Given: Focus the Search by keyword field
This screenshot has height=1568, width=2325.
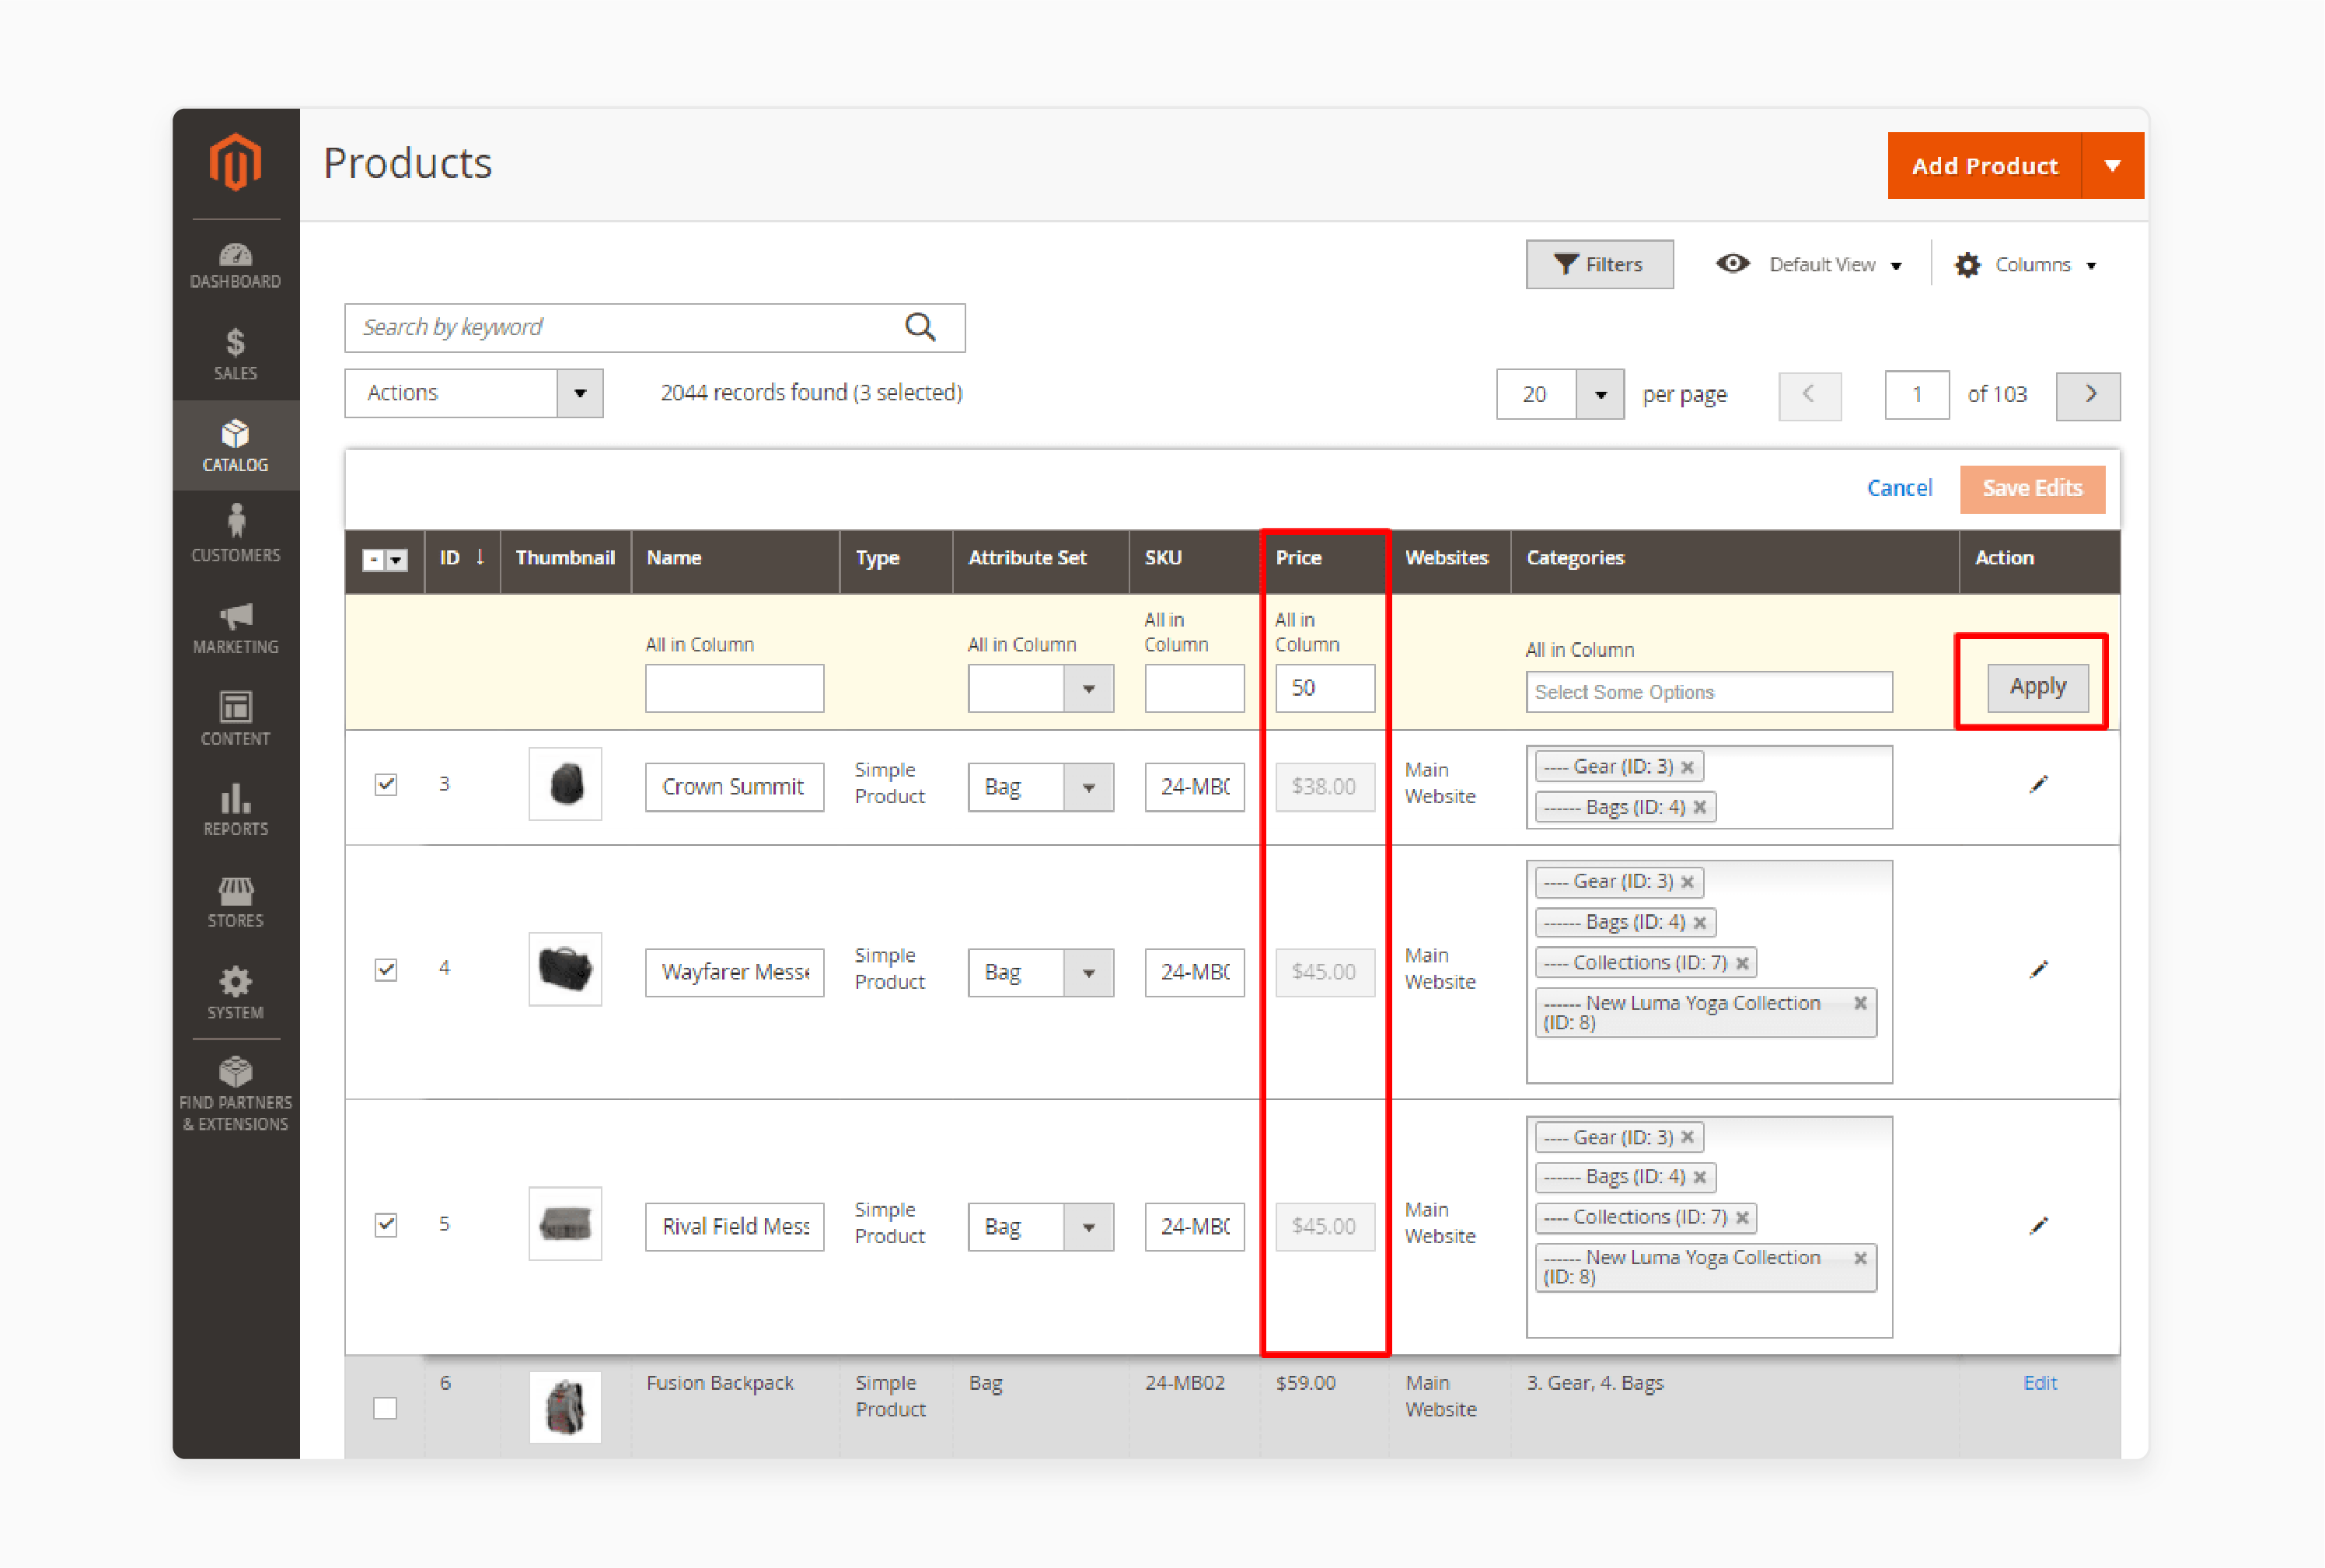Looking at the screenshot, I should 654,328.
